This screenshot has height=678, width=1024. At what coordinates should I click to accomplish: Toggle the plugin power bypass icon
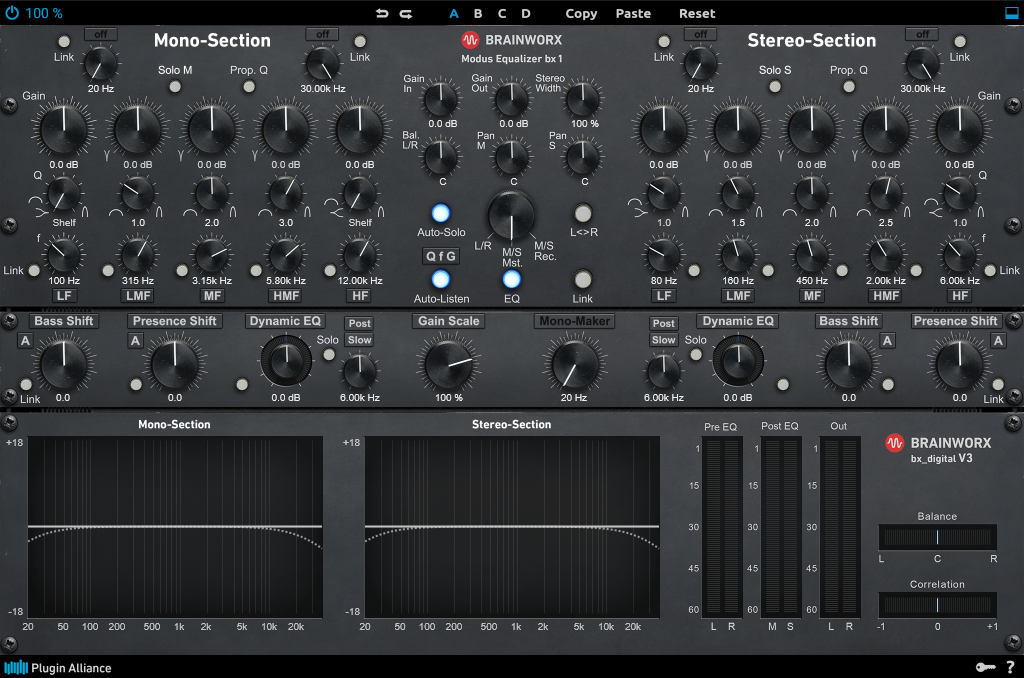[12, 12]
